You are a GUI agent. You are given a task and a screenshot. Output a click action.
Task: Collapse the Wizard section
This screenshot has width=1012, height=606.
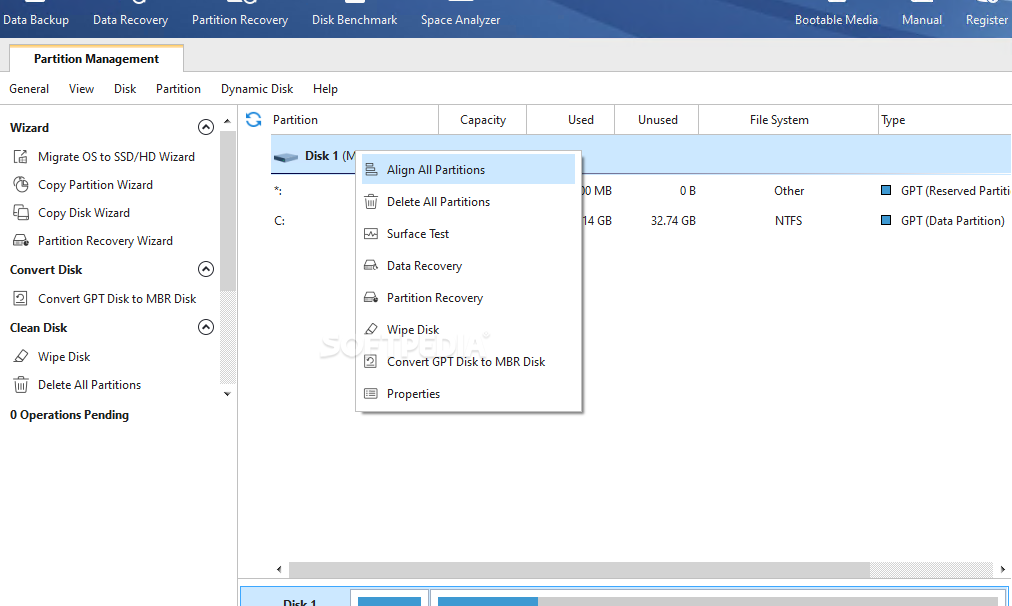(x=206, y=127)
